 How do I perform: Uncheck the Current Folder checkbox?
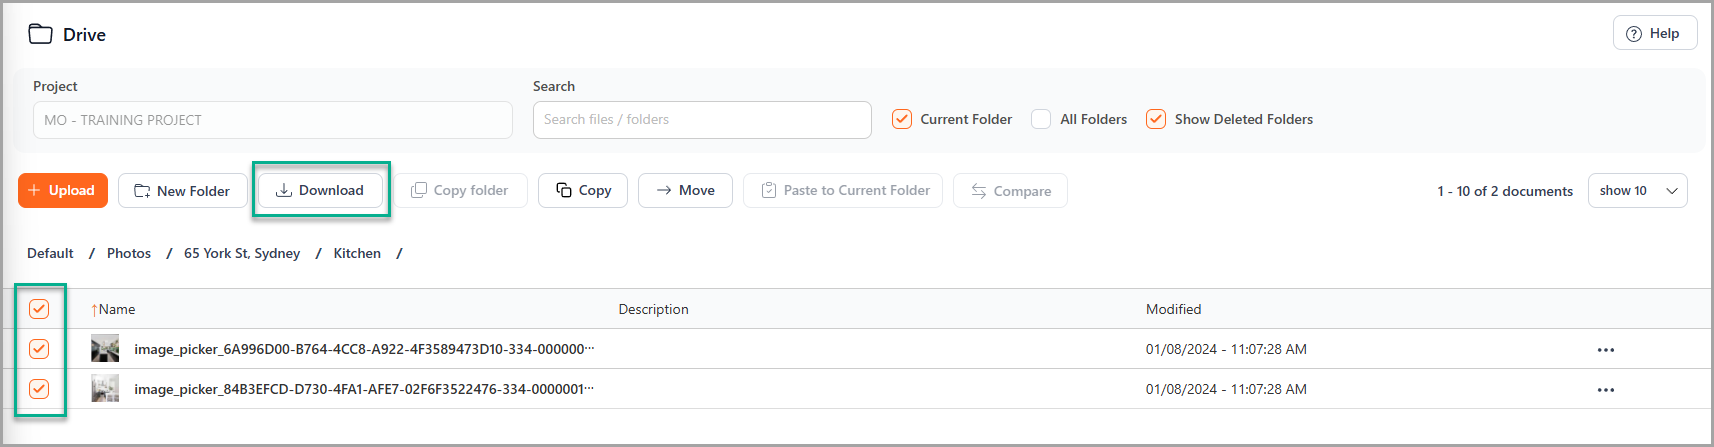(902, 119)
